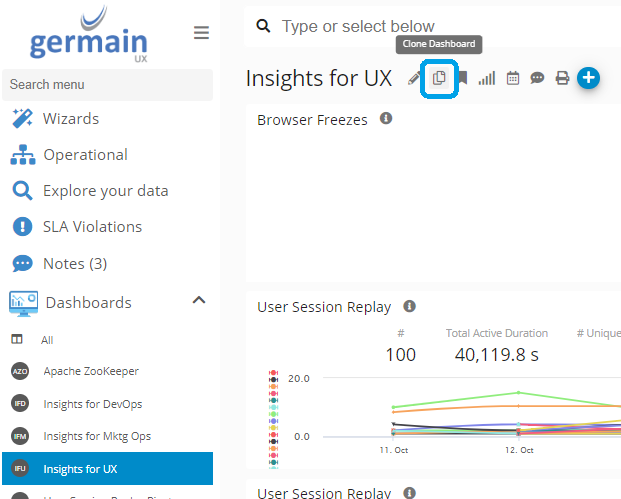Open the calendar date picker icon

(x=513, y=78)
